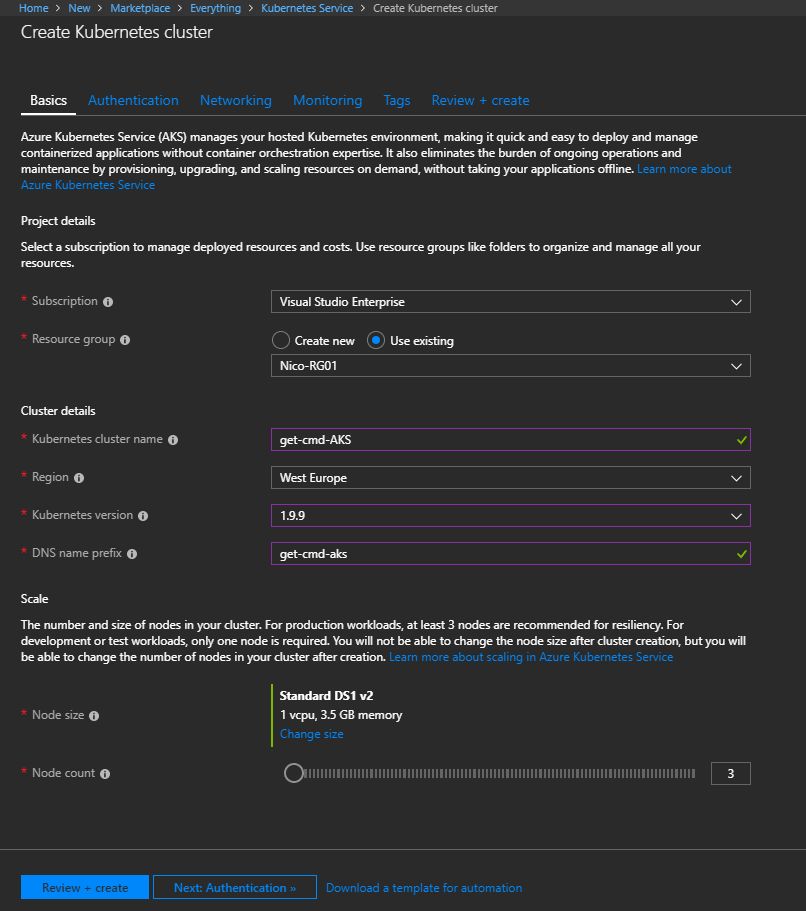
Task: Click the DNS name prefix input field
Action: click(x=510, y=554)
